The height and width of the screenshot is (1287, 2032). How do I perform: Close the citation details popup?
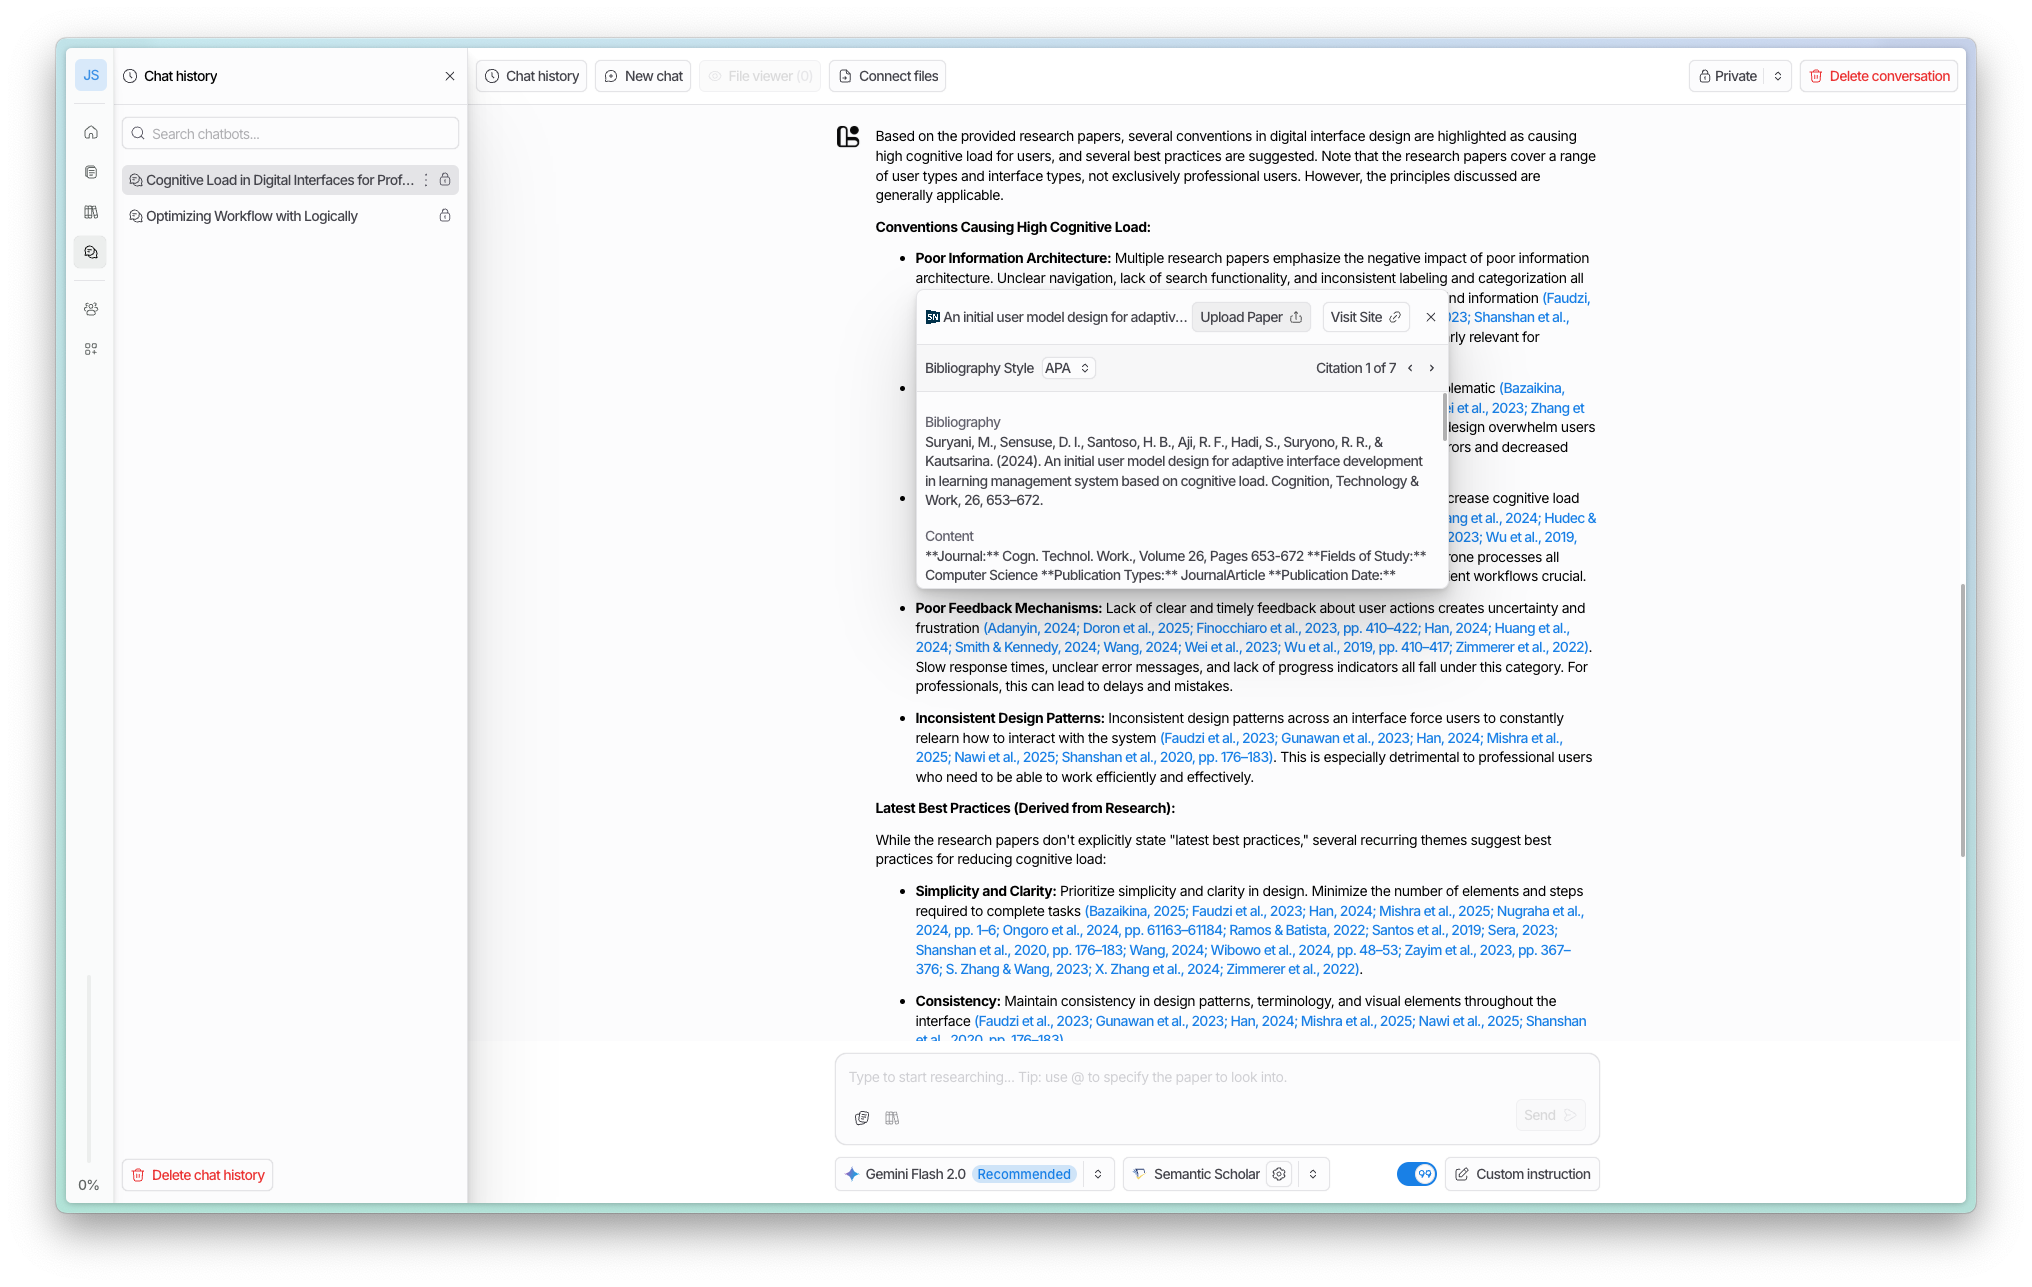click(1431, 317)
